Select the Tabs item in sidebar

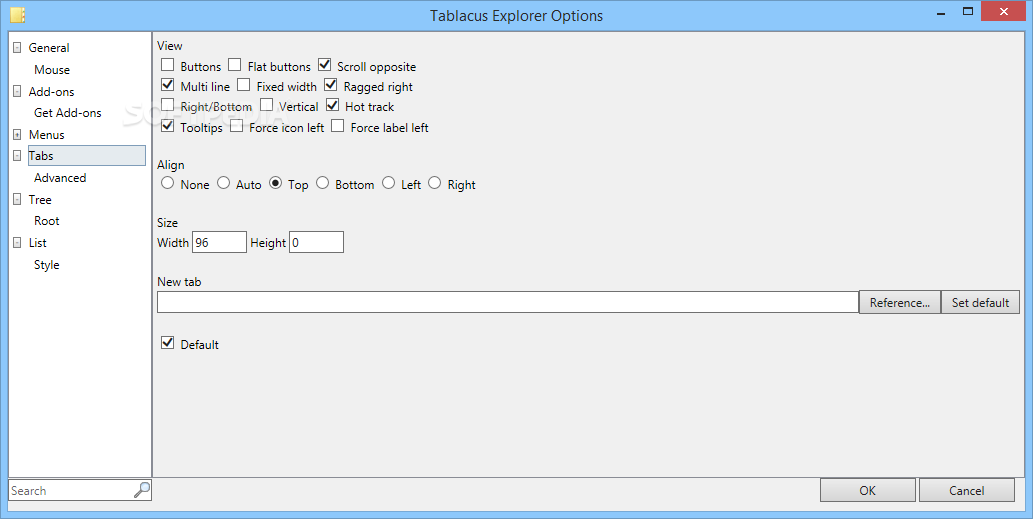point(86,155)
